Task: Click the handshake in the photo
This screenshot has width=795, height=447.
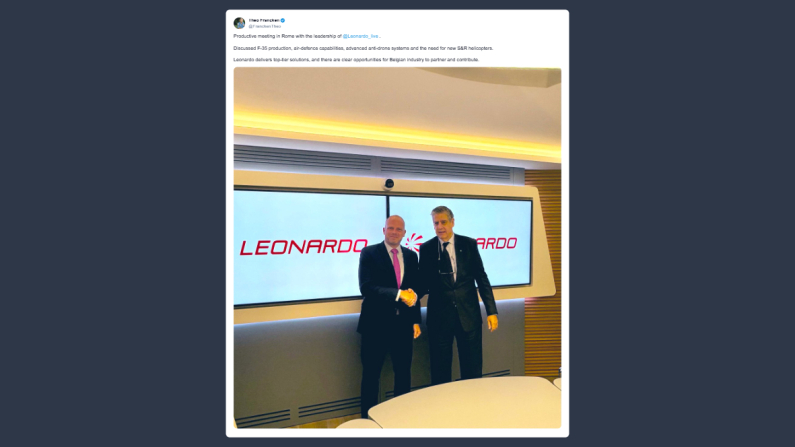Action: [408, 297]
